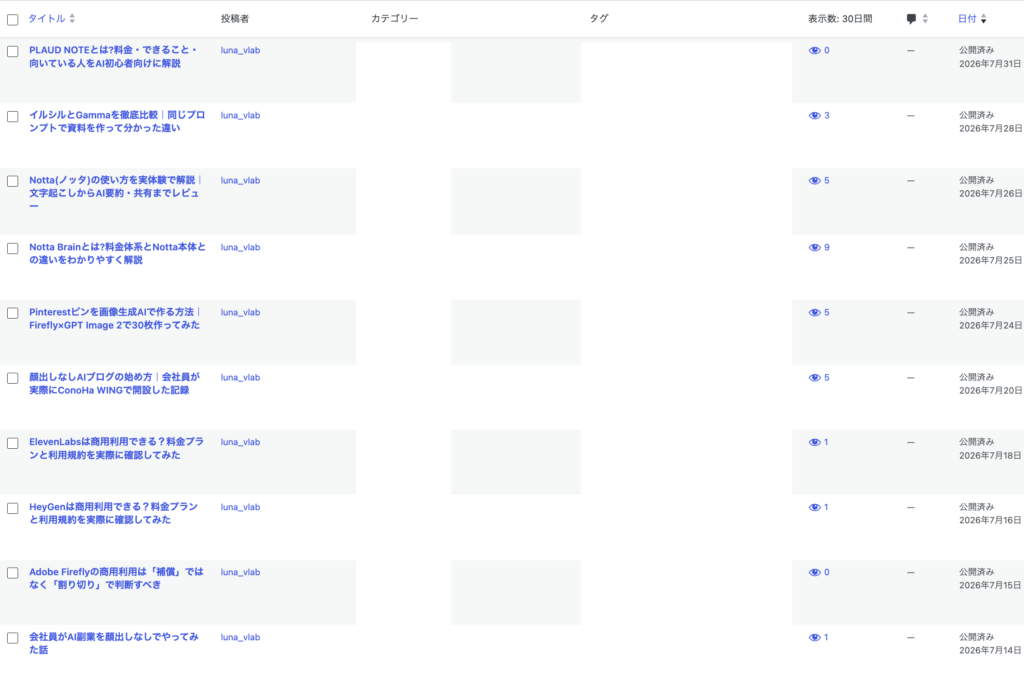The width and height of the screenshot is (1024, 676).
Task: Click views eye icon for HeyGen row
Action: [814, 507]
